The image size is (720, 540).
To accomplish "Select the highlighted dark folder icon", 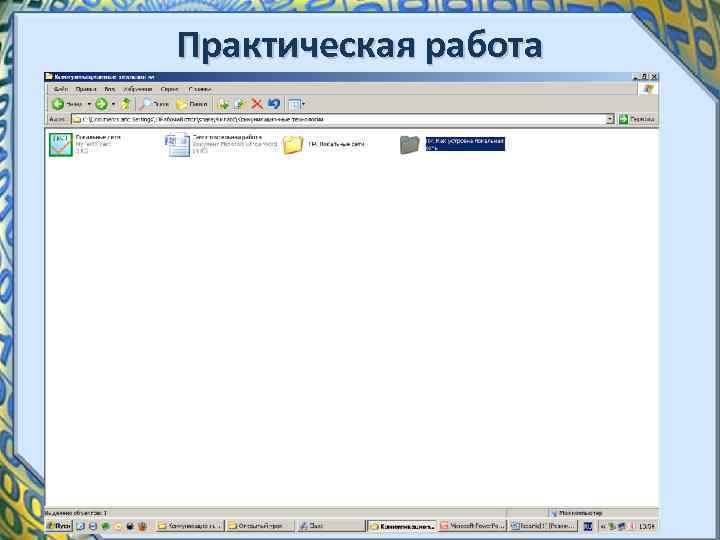I will click(410, 145).
